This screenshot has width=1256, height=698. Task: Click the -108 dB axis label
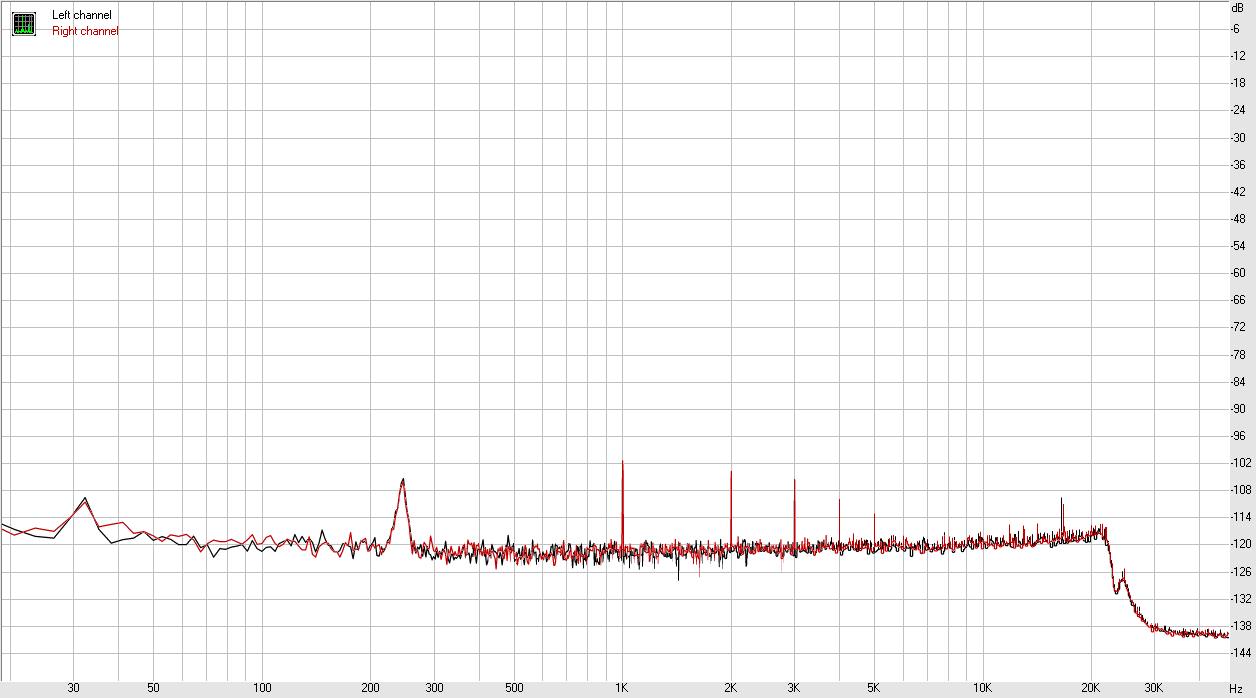click(x=1239, y=490)
